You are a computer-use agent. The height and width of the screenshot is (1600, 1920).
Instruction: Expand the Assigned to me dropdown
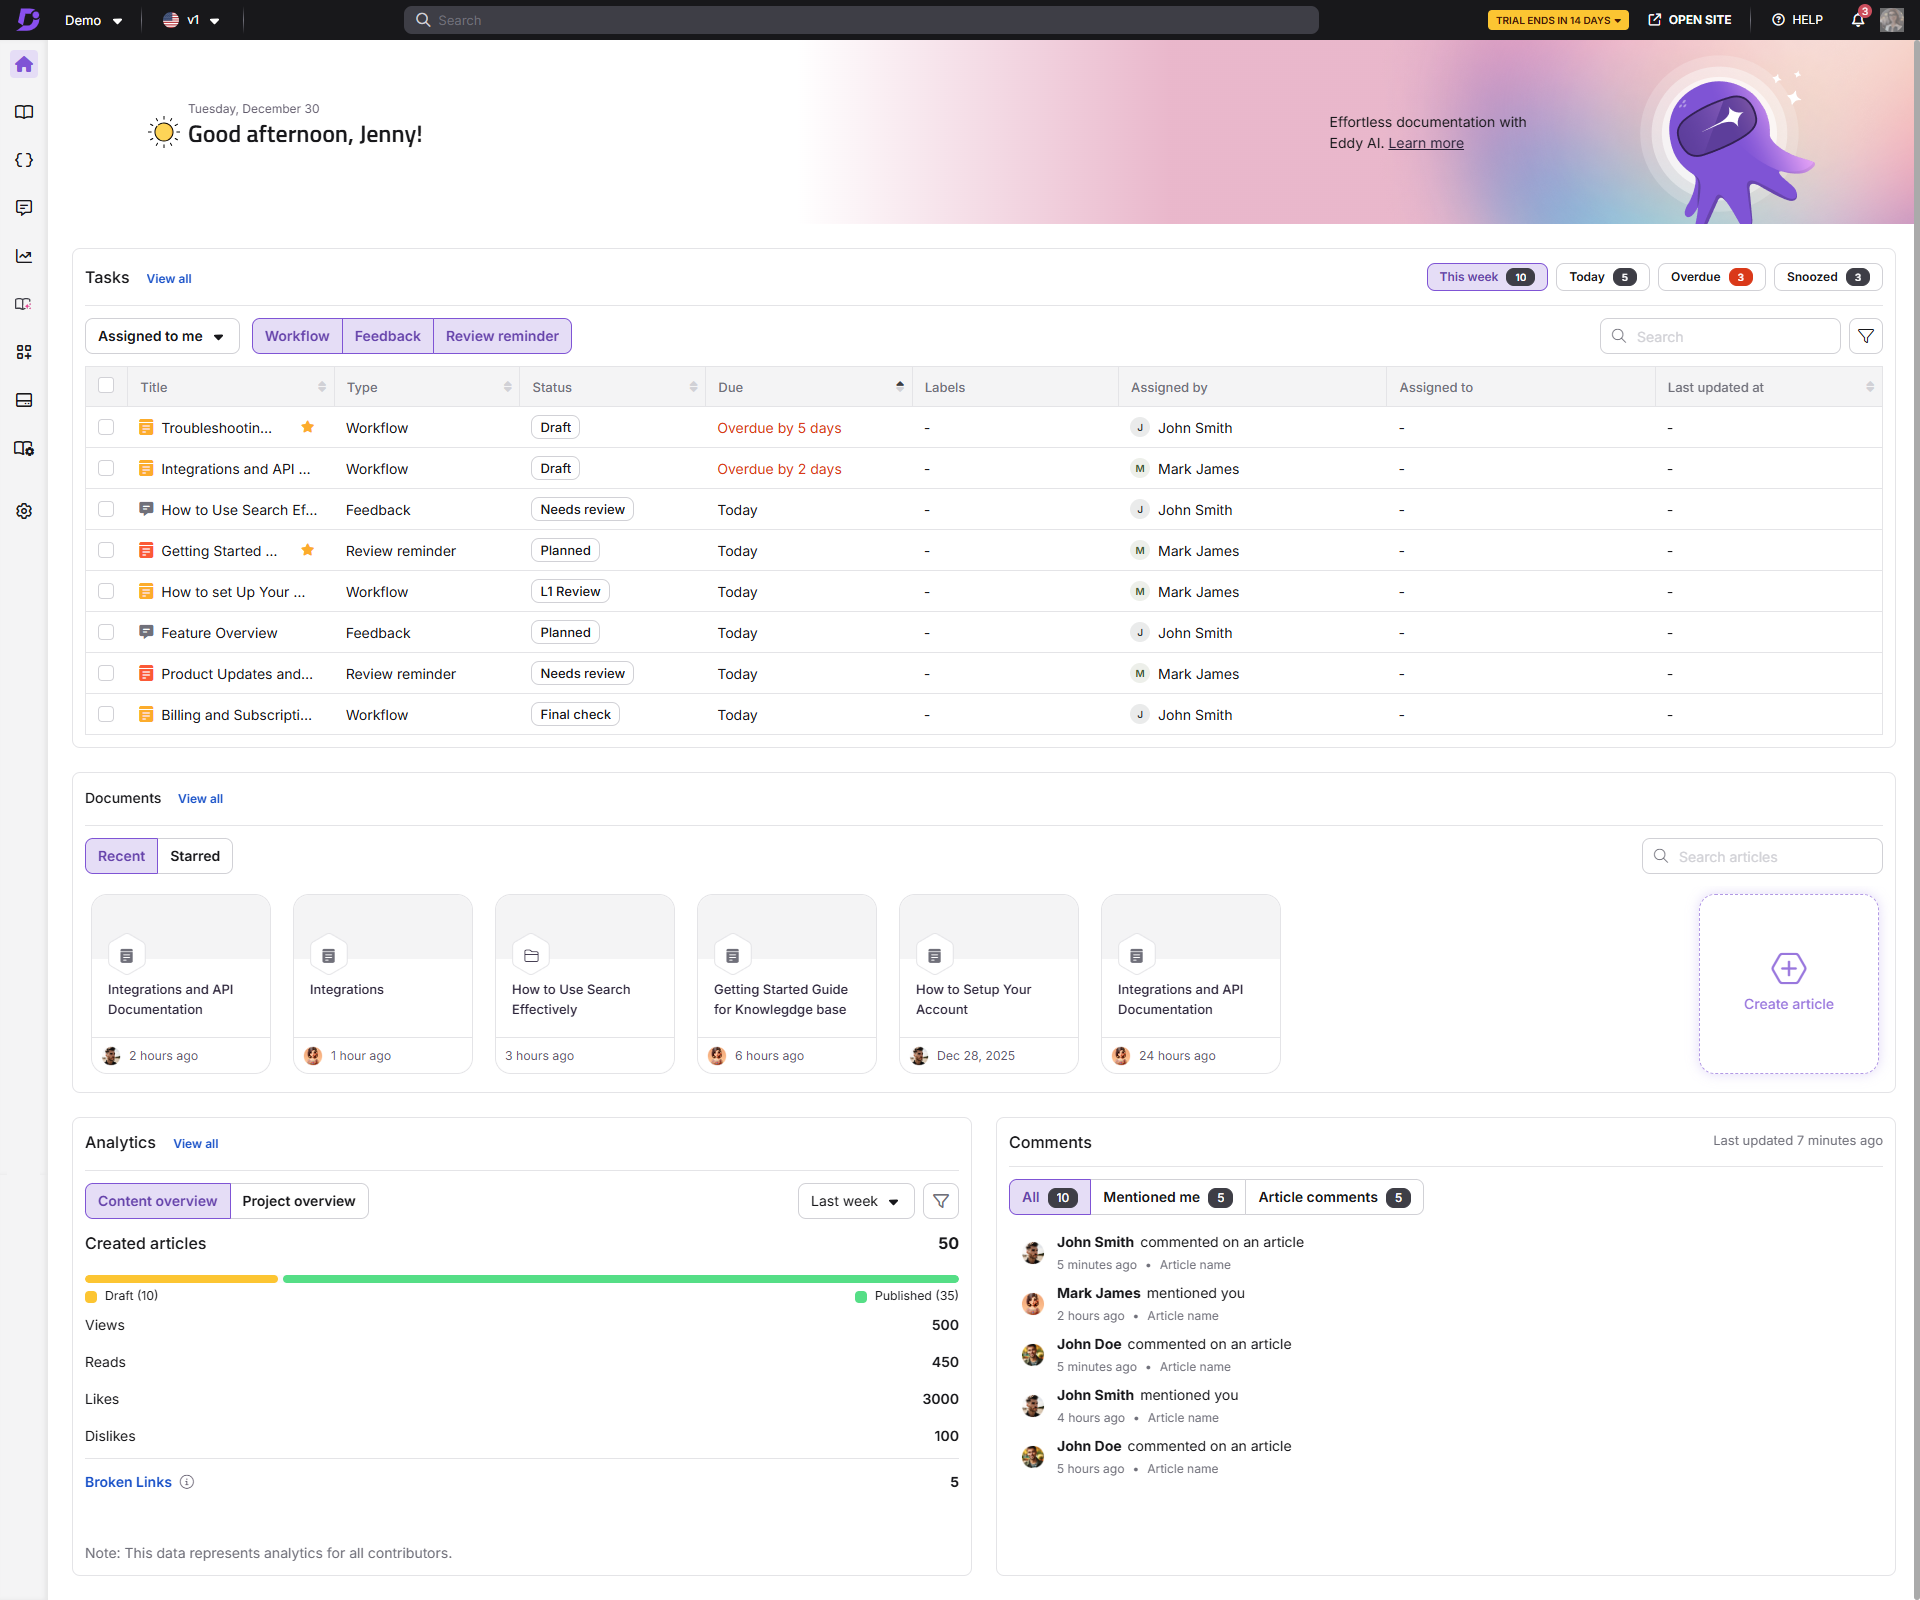pyautogui.click(x=161, y=336)
